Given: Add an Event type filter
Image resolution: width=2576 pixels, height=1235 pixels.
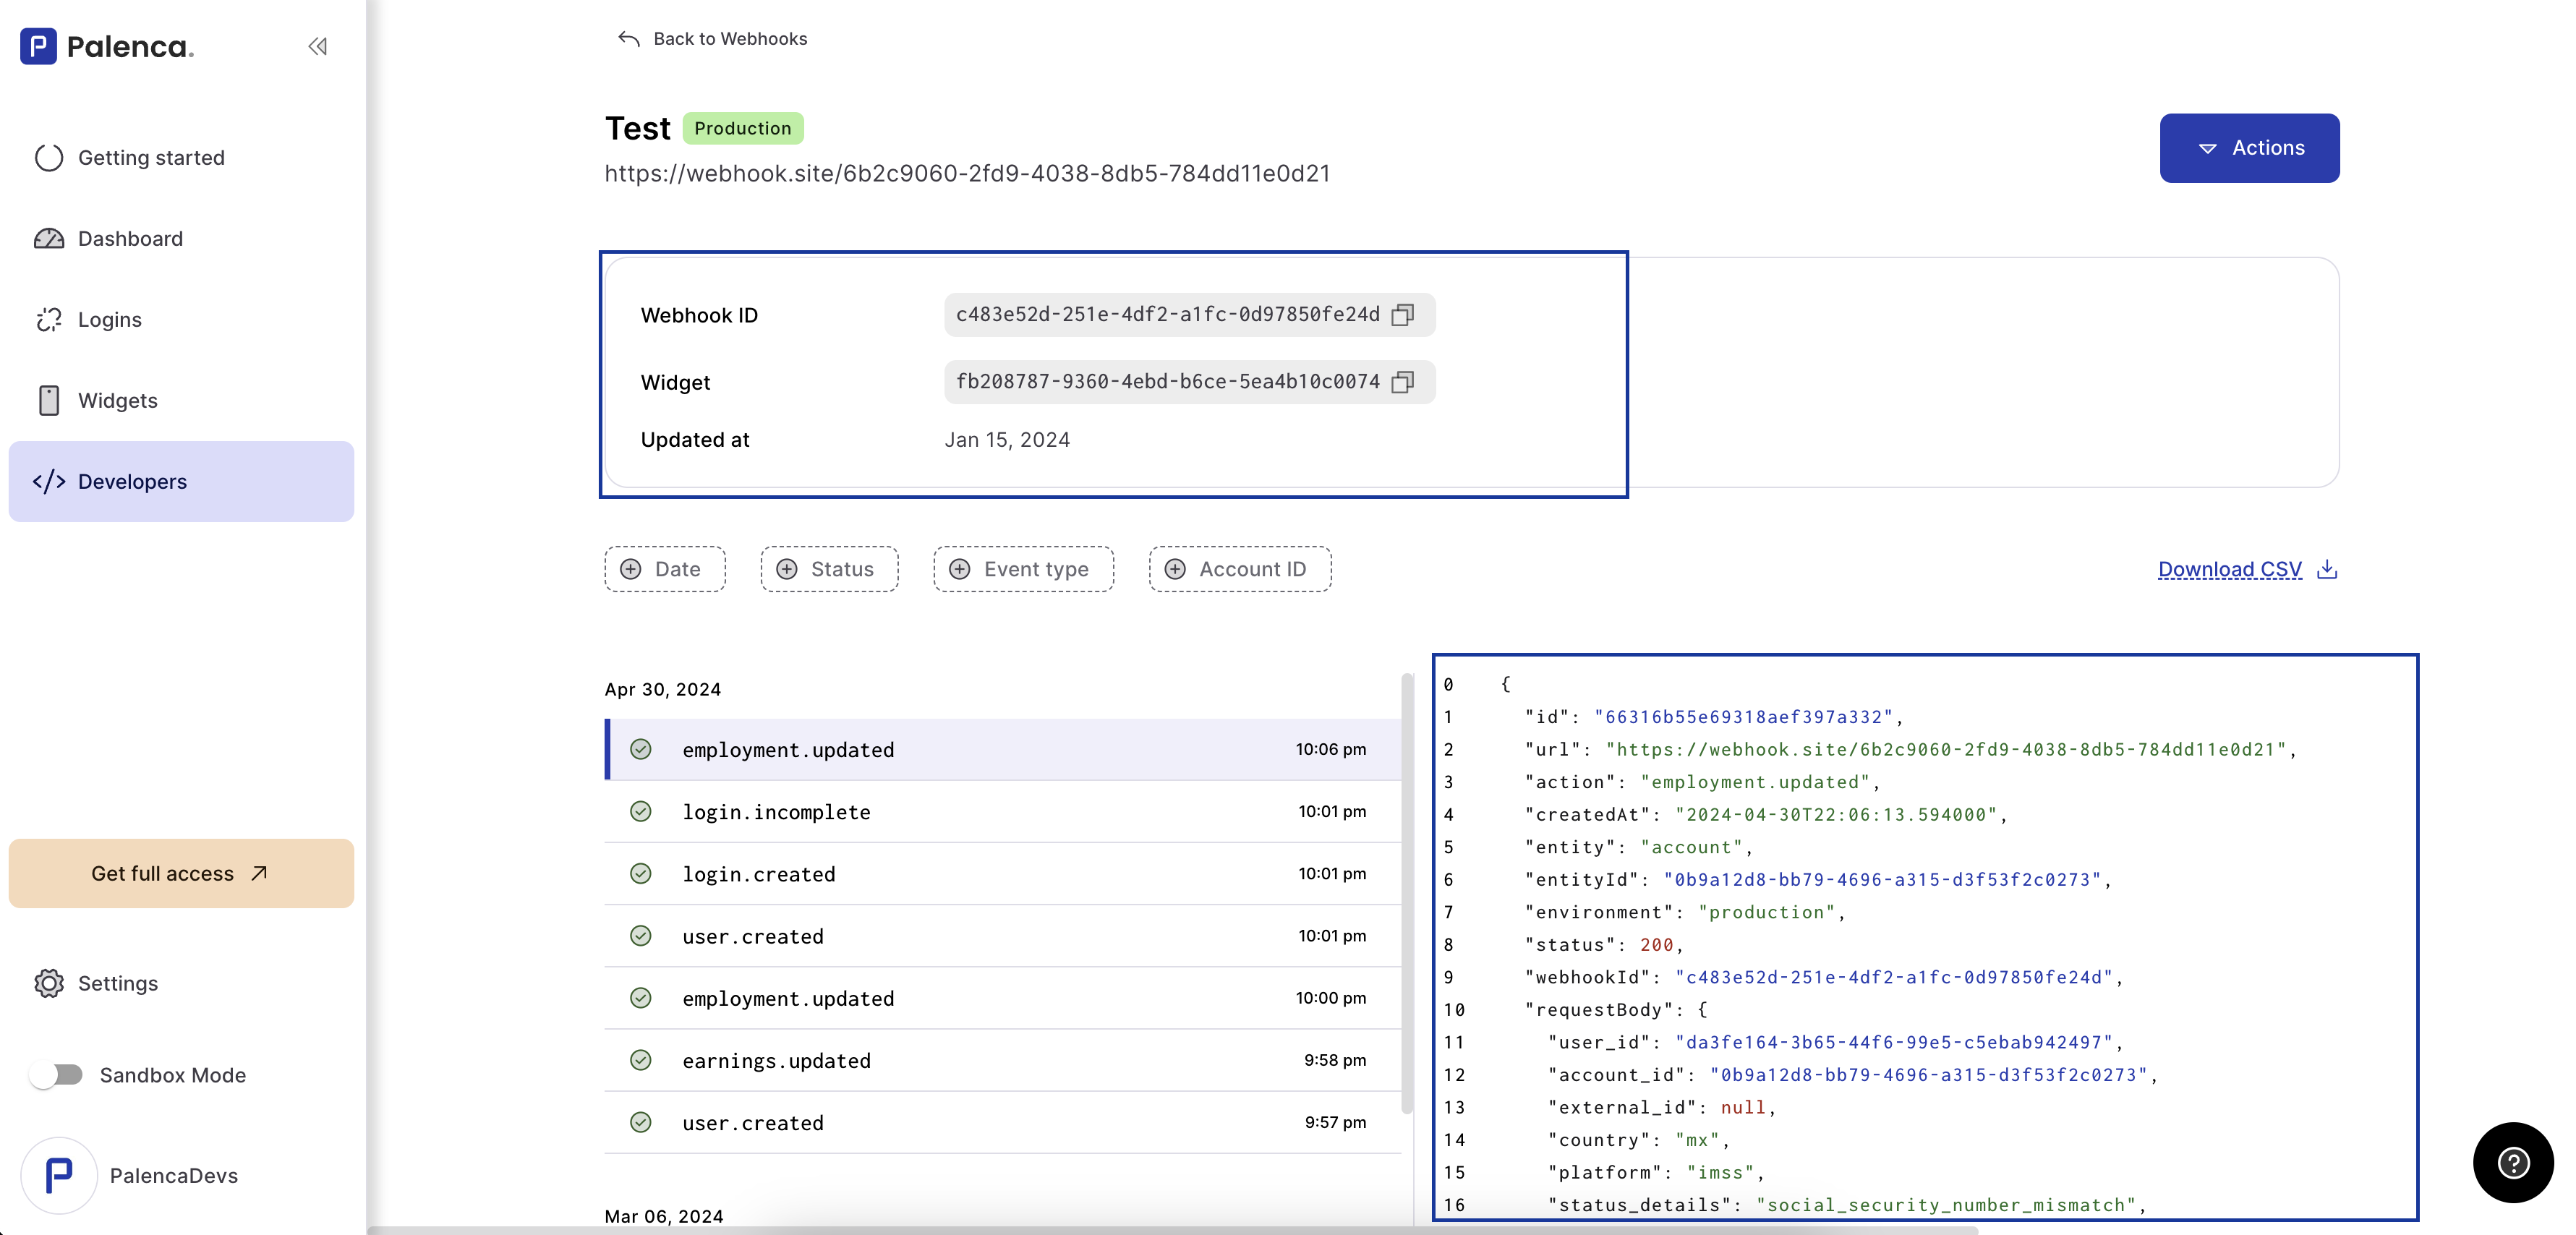Looking at the screenshot, I should (1023, 570).
